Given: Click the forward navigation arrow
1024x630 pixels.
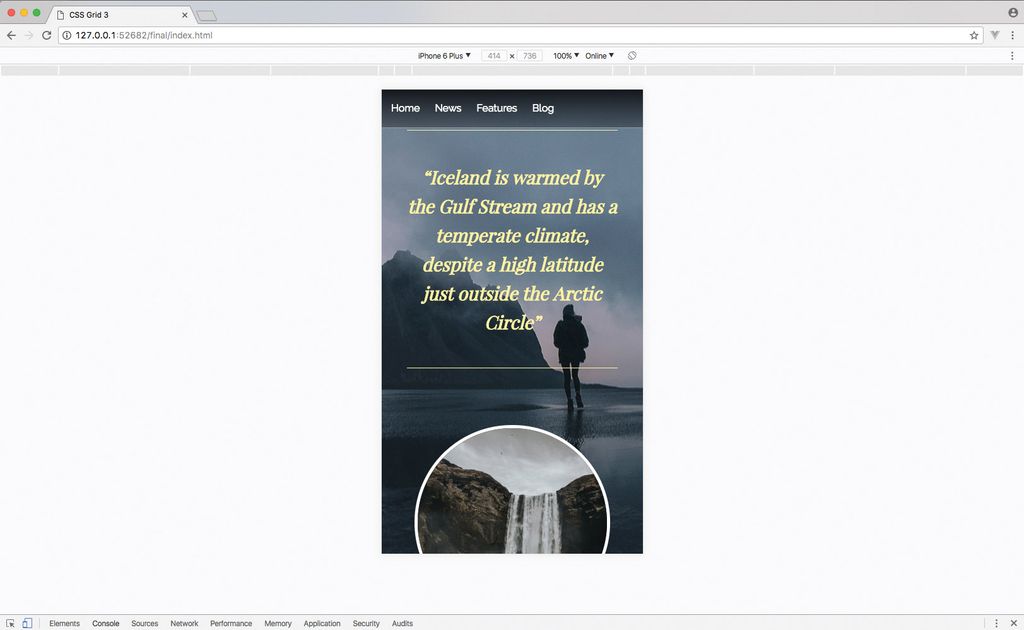Looking at the screenshot, I should pos(28,34).
